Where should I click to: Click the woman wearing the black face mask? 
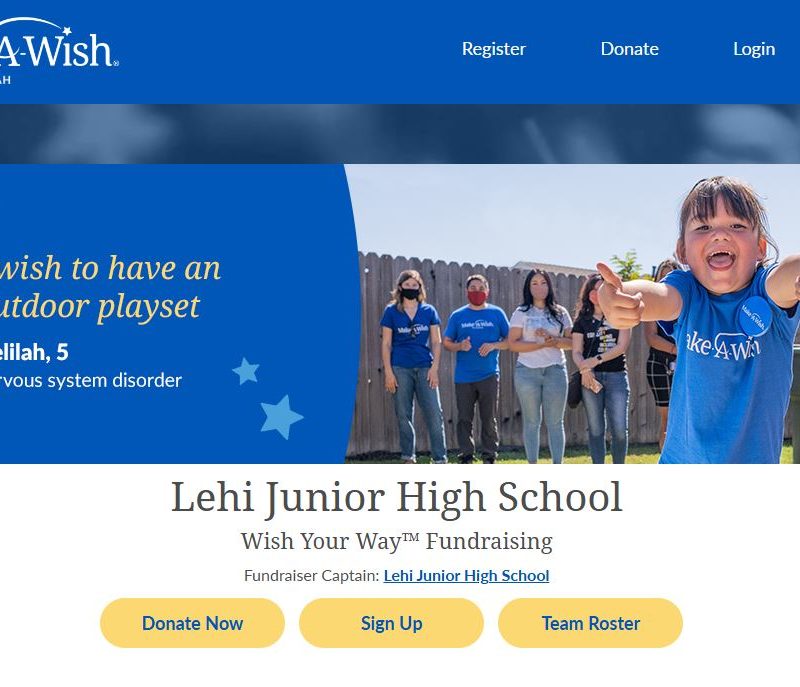coord(411,365)
